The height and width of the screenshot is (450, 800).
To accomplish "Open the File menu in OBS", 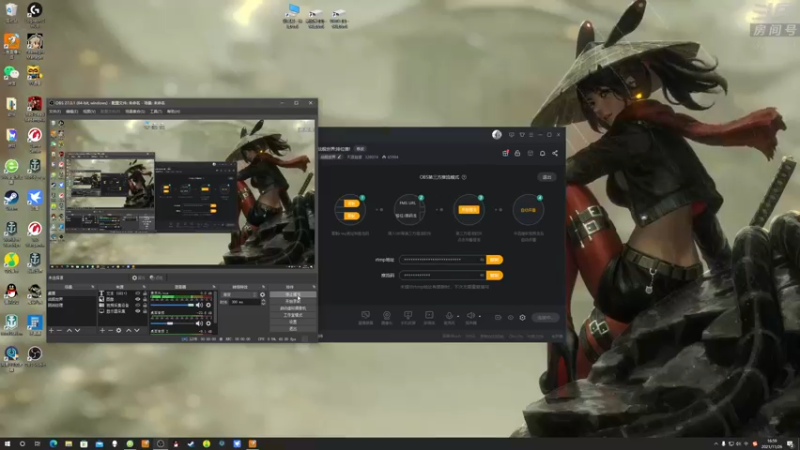I will (x=55, y=111).
